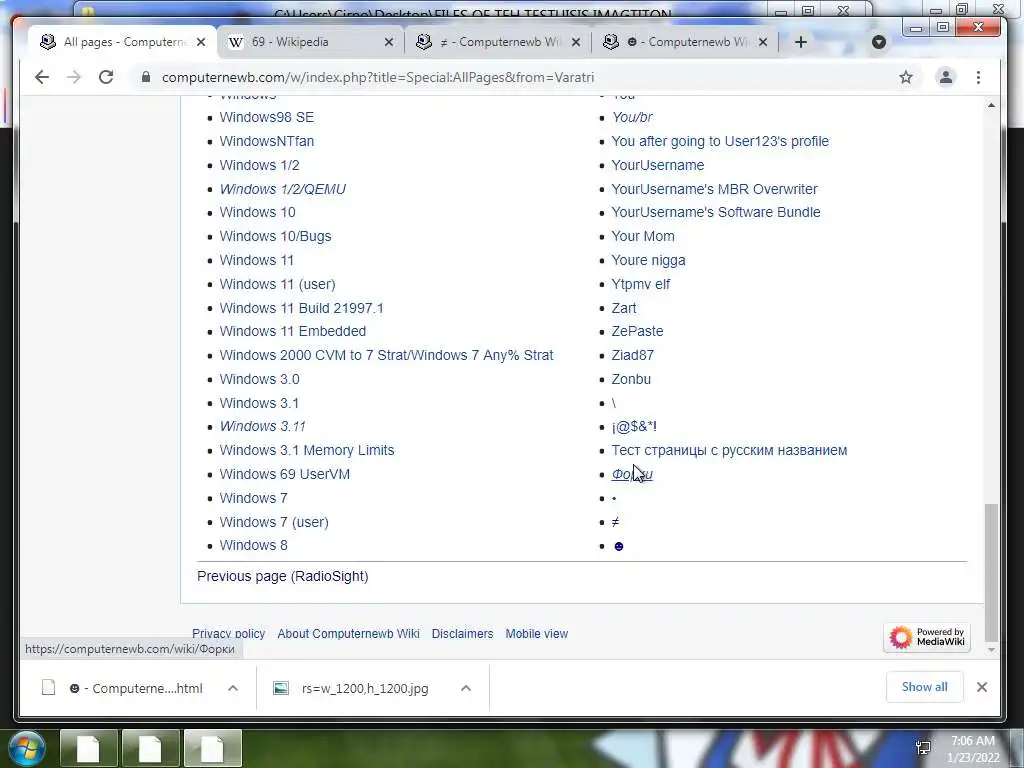Open the WindowsNTfan link
This screenshot has height=768, width=1024.
(266, 141)
